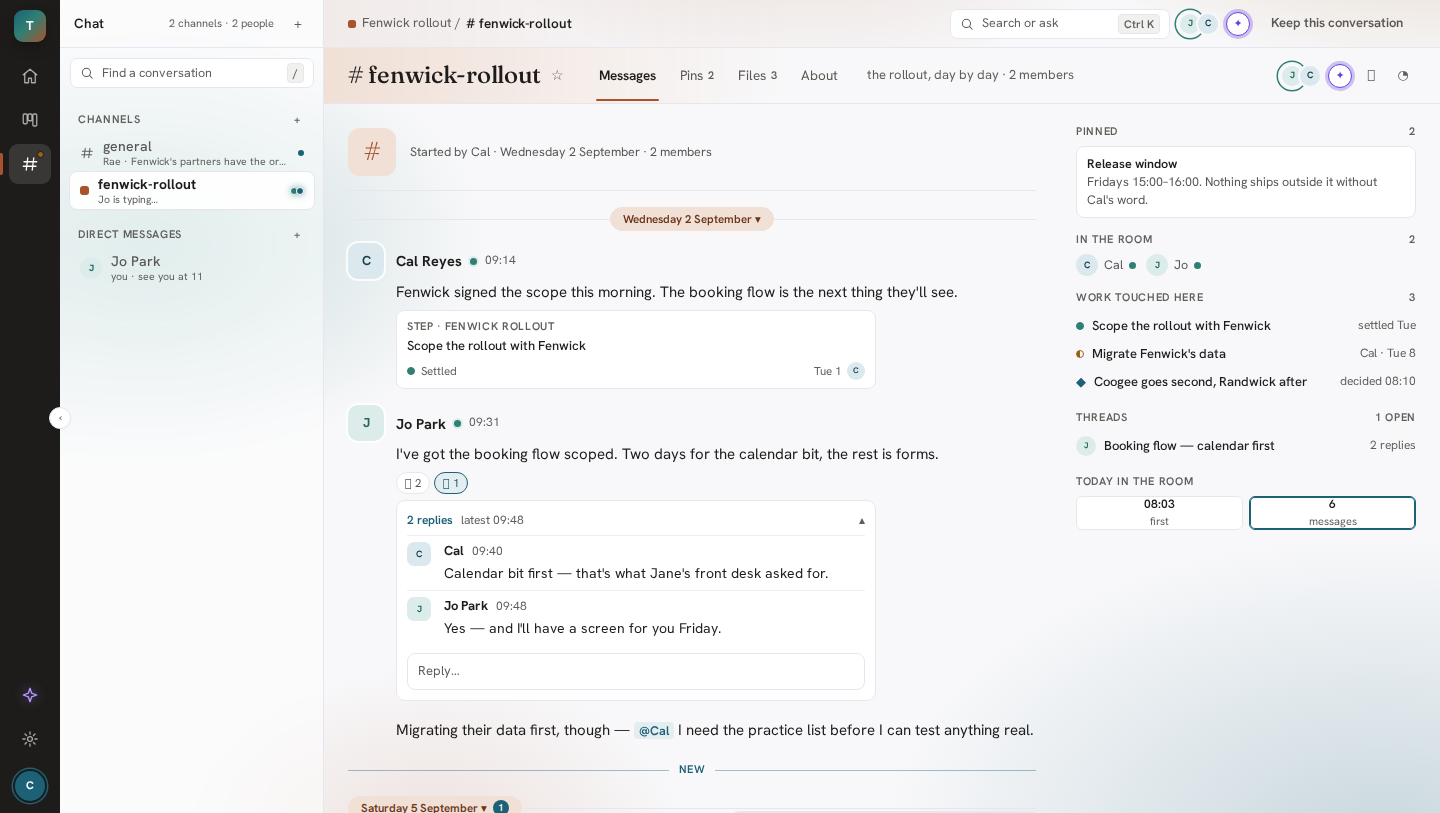Open the Pins tab
Image resolution: width=1440 pixels, height=813 pixels.
point(697,76)
